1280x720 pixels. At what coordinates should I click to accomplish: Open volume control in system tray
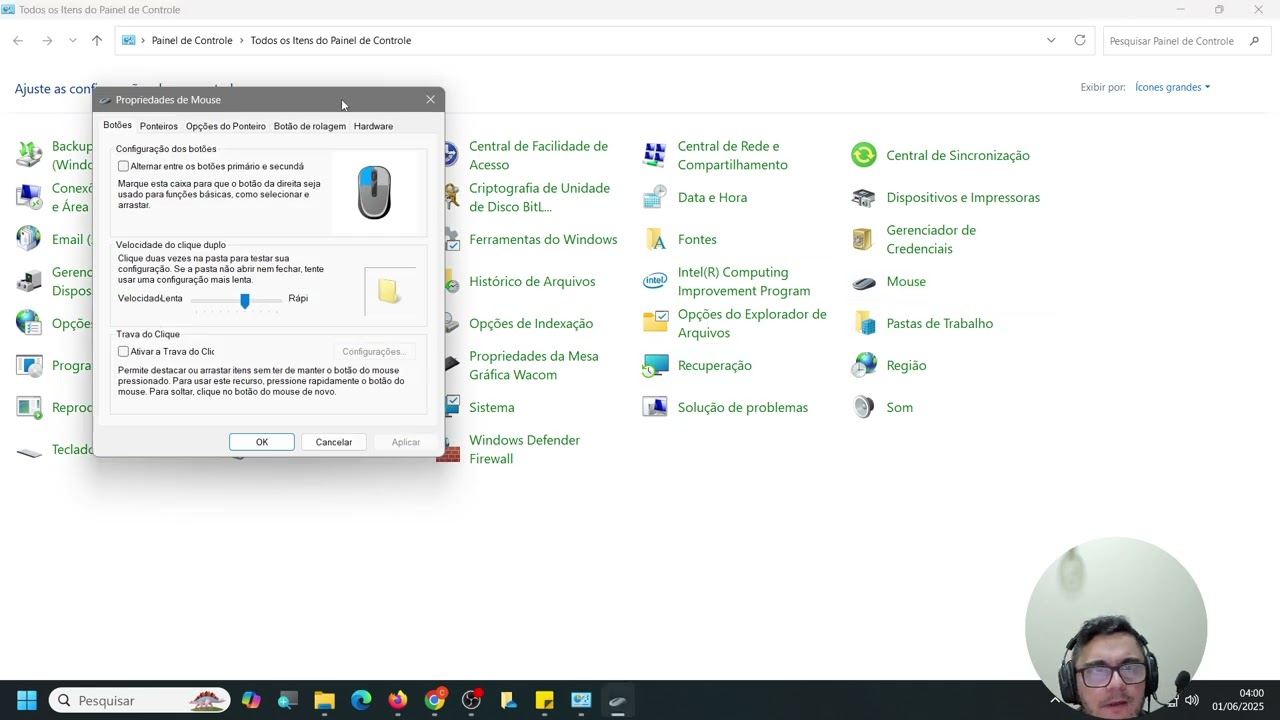pyautogui.click(x=1191, y=700)
